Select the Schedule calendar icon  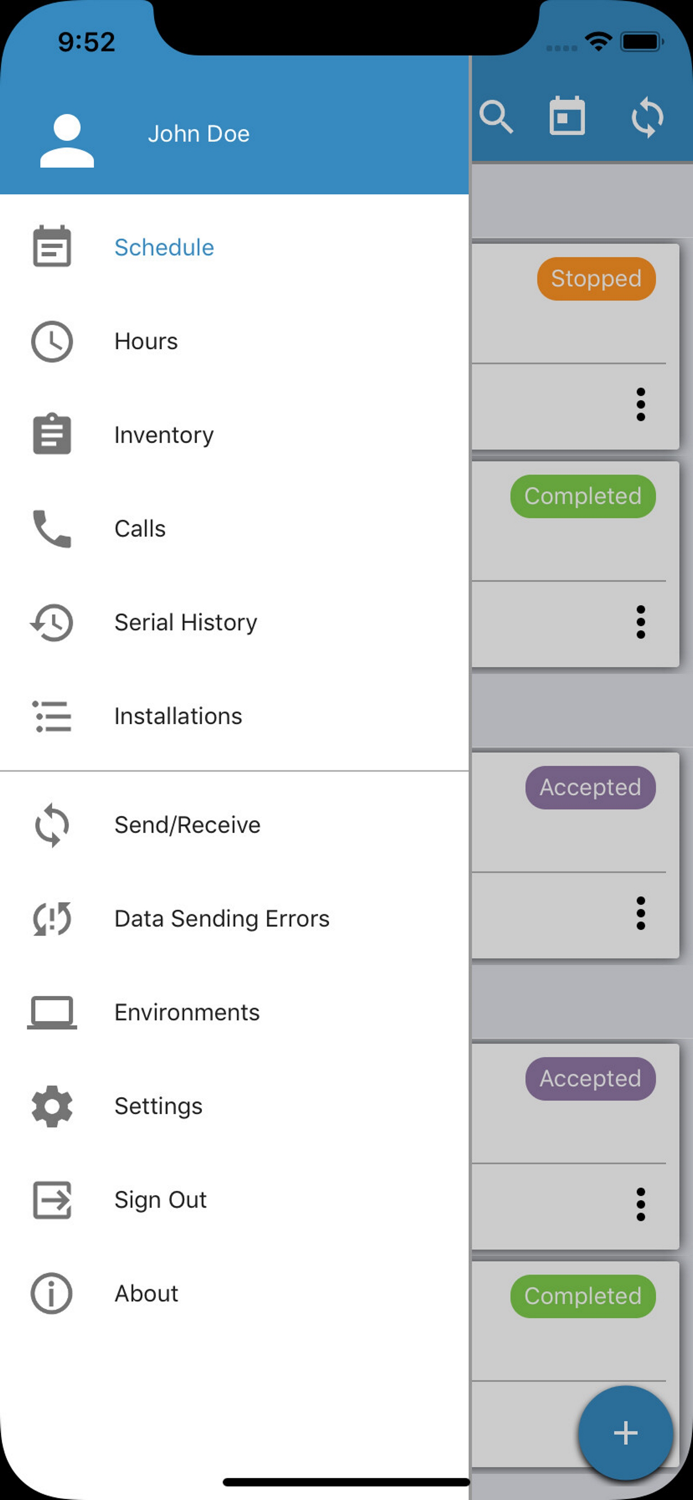(51, 246)
